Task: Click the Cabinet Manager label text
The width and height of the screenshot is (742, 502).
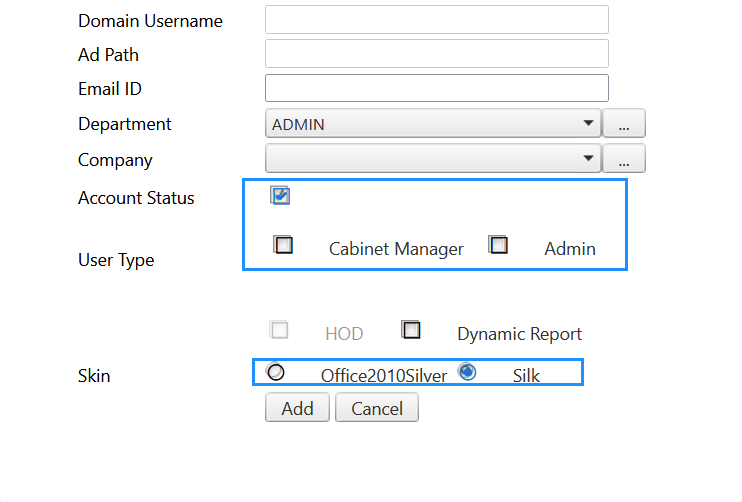Action: [396, 249]
